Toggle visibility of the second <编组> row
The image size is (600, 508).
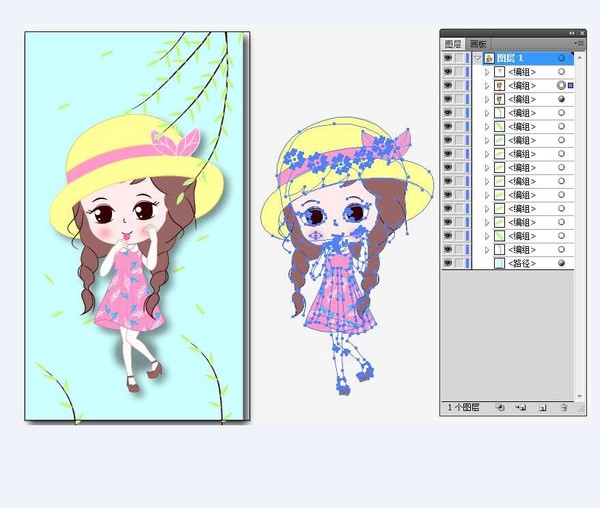(448, 85)
